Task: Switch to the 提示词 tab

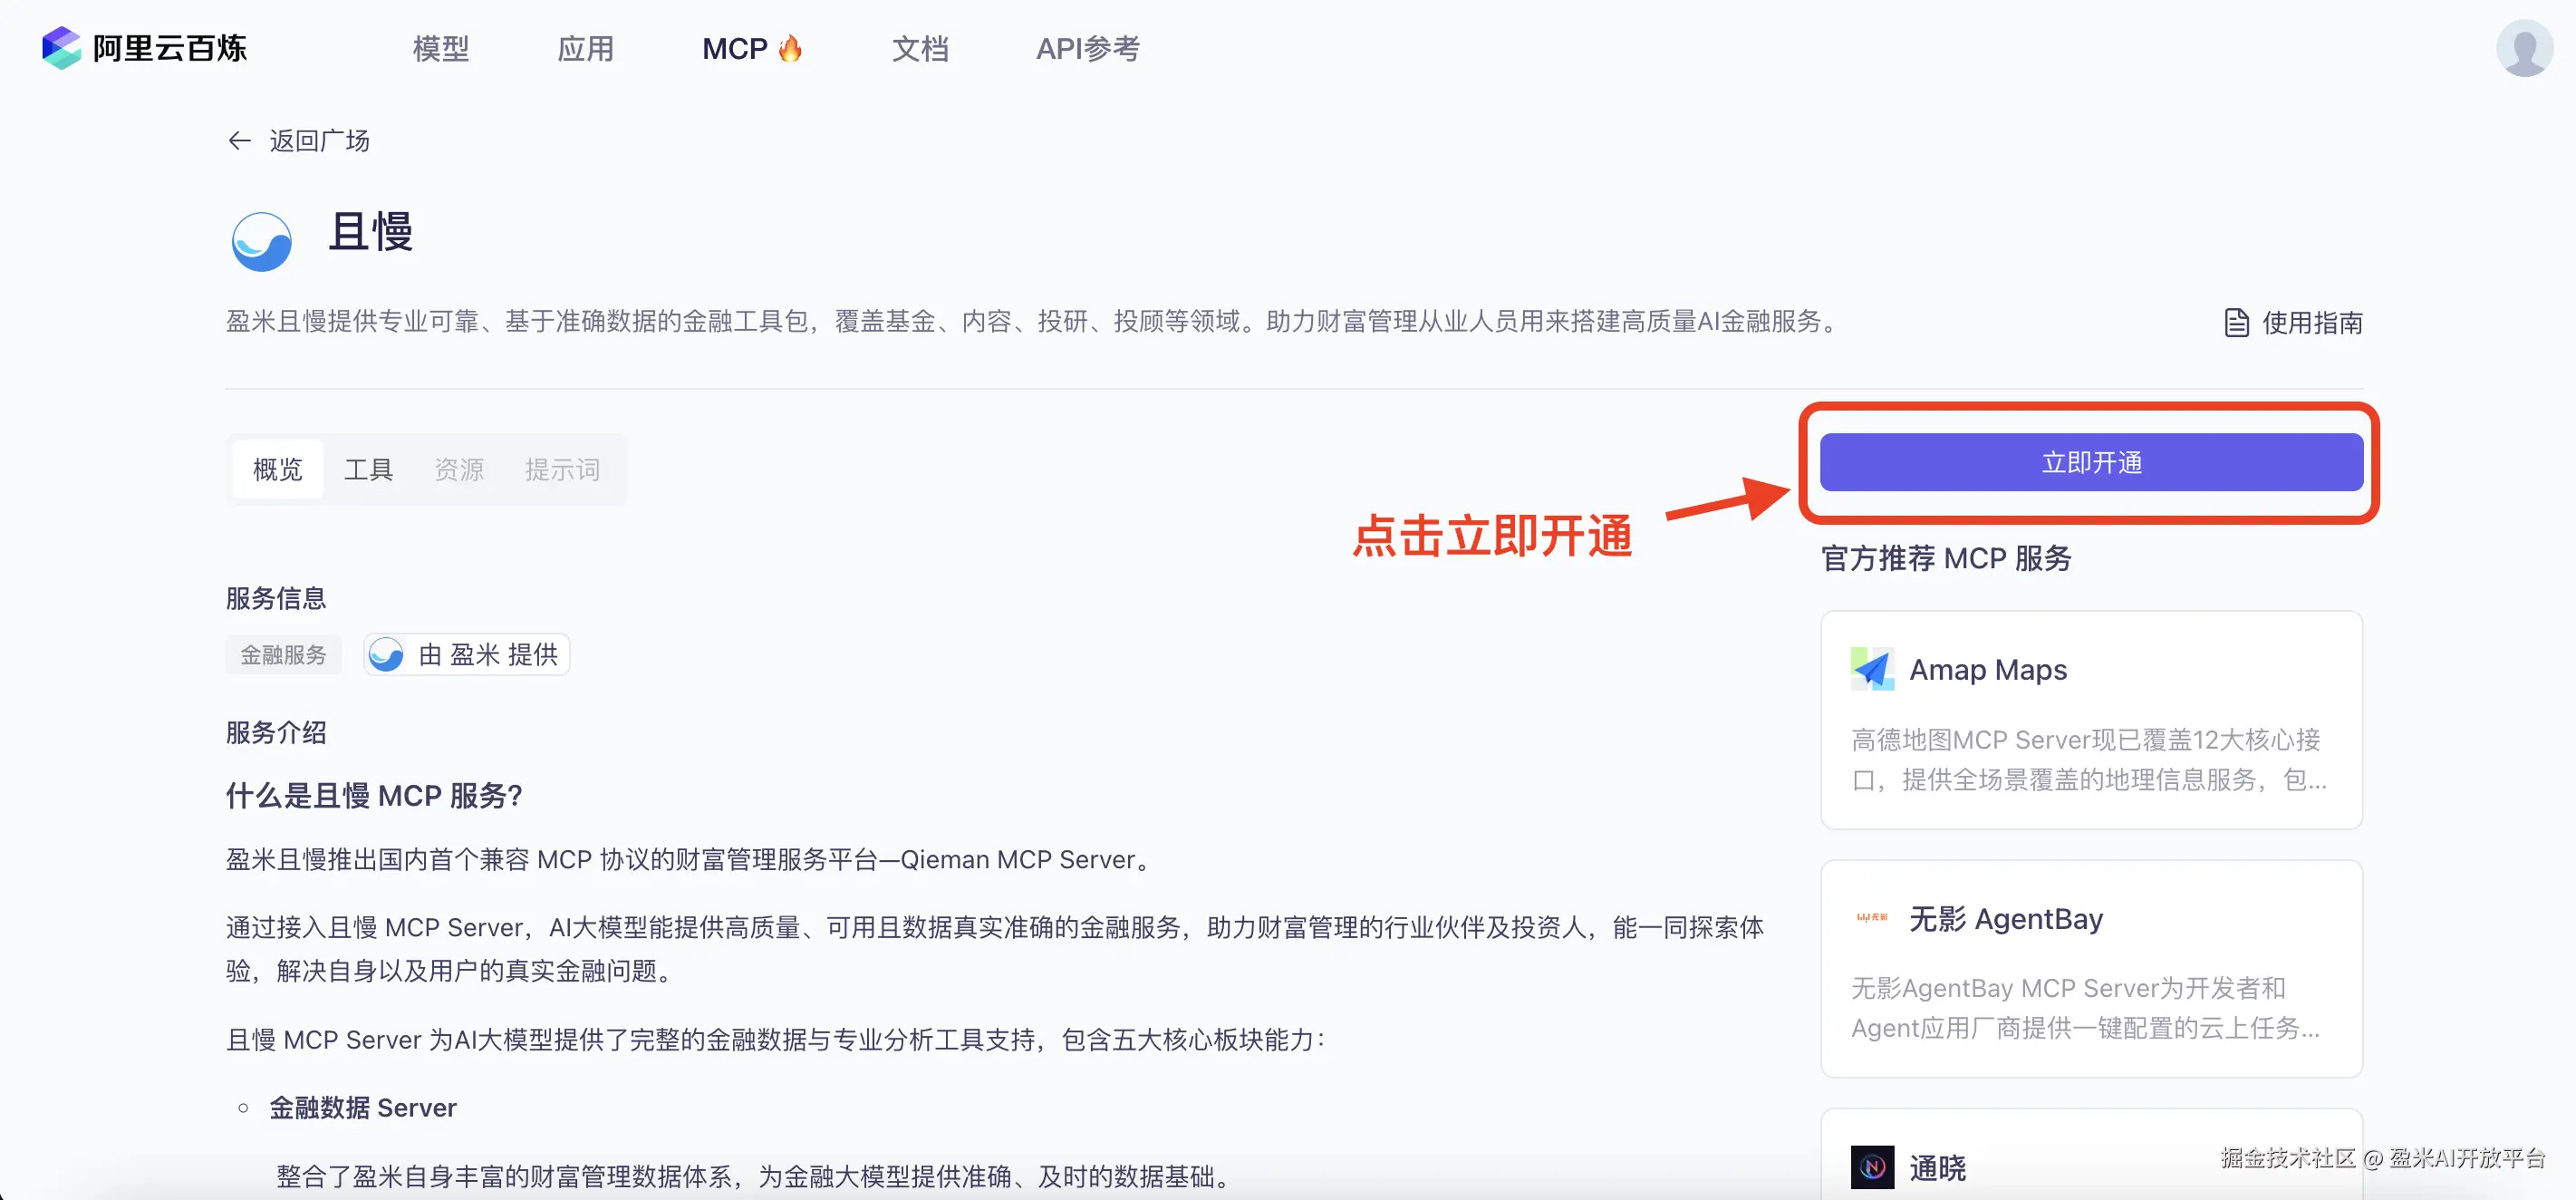Action: pyautogui.click(x=562, y=469)
